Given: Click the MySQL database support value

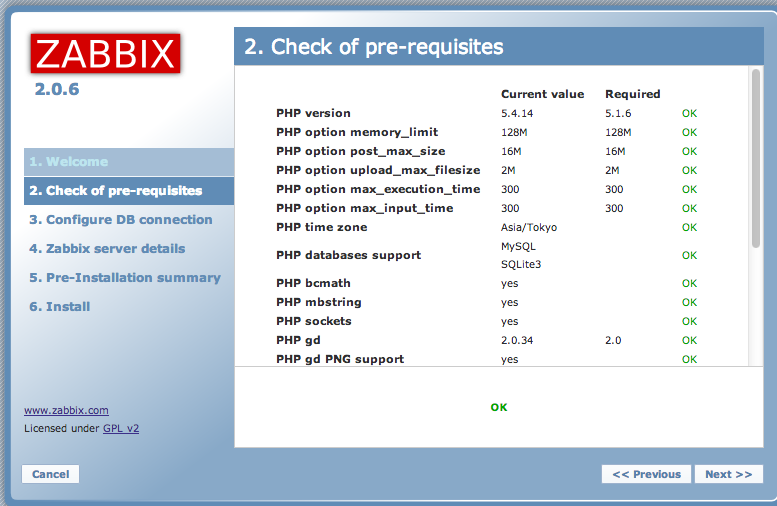Looking at the screenshot, I should pyautogui.click(x=518, y=246).
